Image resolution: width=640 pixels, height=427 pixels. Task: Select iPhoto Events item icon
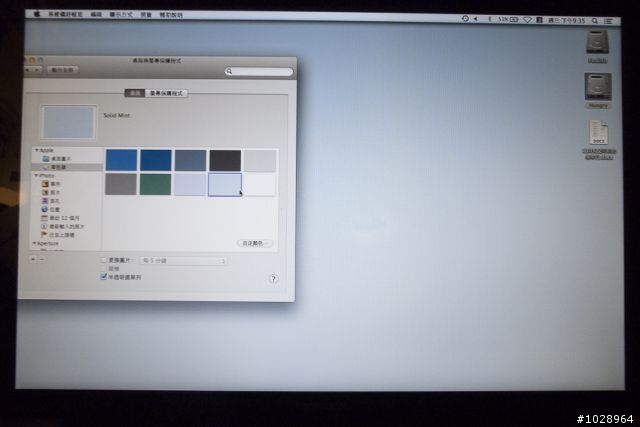pos(45,184)
